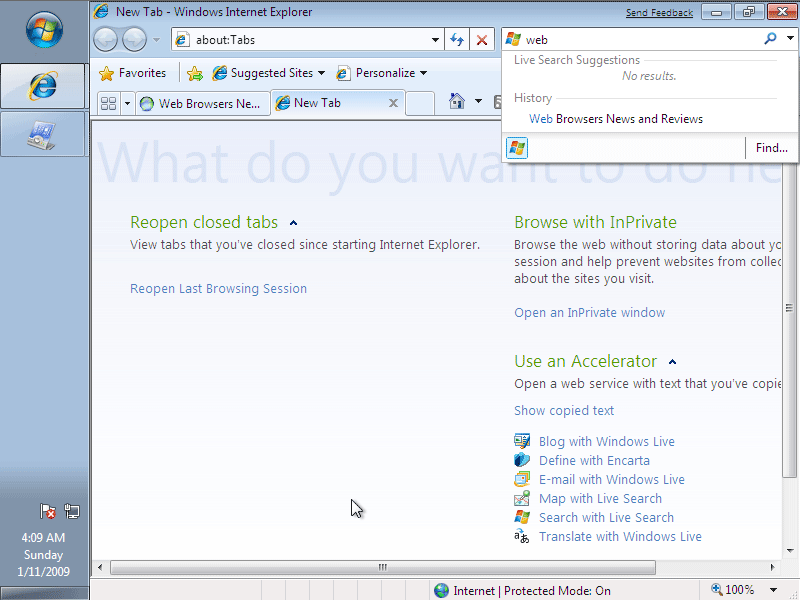800x600 pixels.
Task: Click Reopen Last Browsing Session link
Action: [218, 289]
